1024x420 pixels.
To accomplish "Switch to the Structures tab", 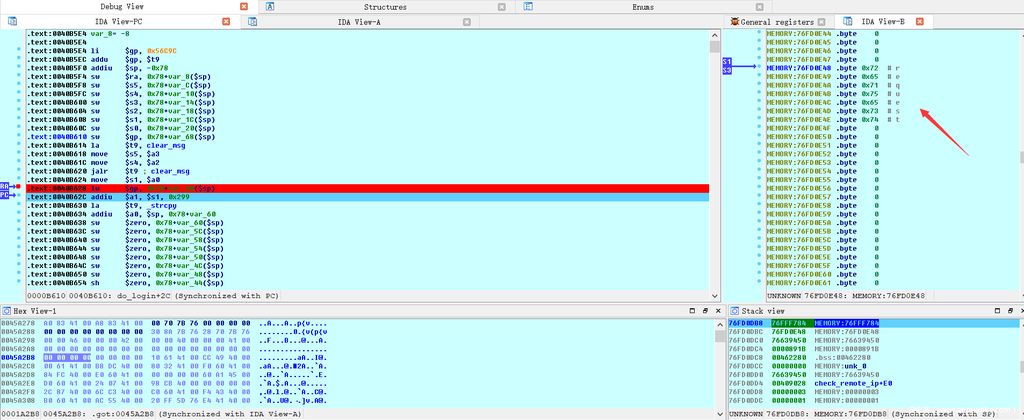I will coord(384,7).
